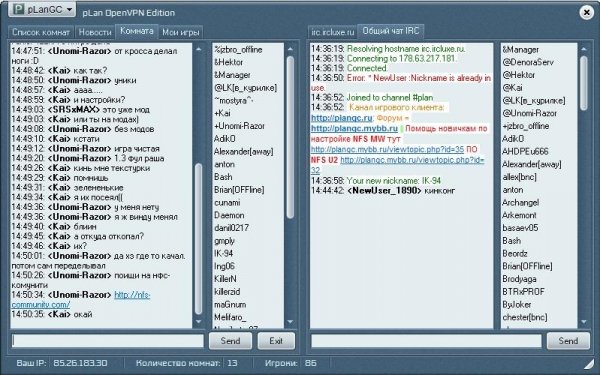This screenshot has height=375, width=600.
Task: Select Archangel in IRC user list
Action: pos(520,202)
